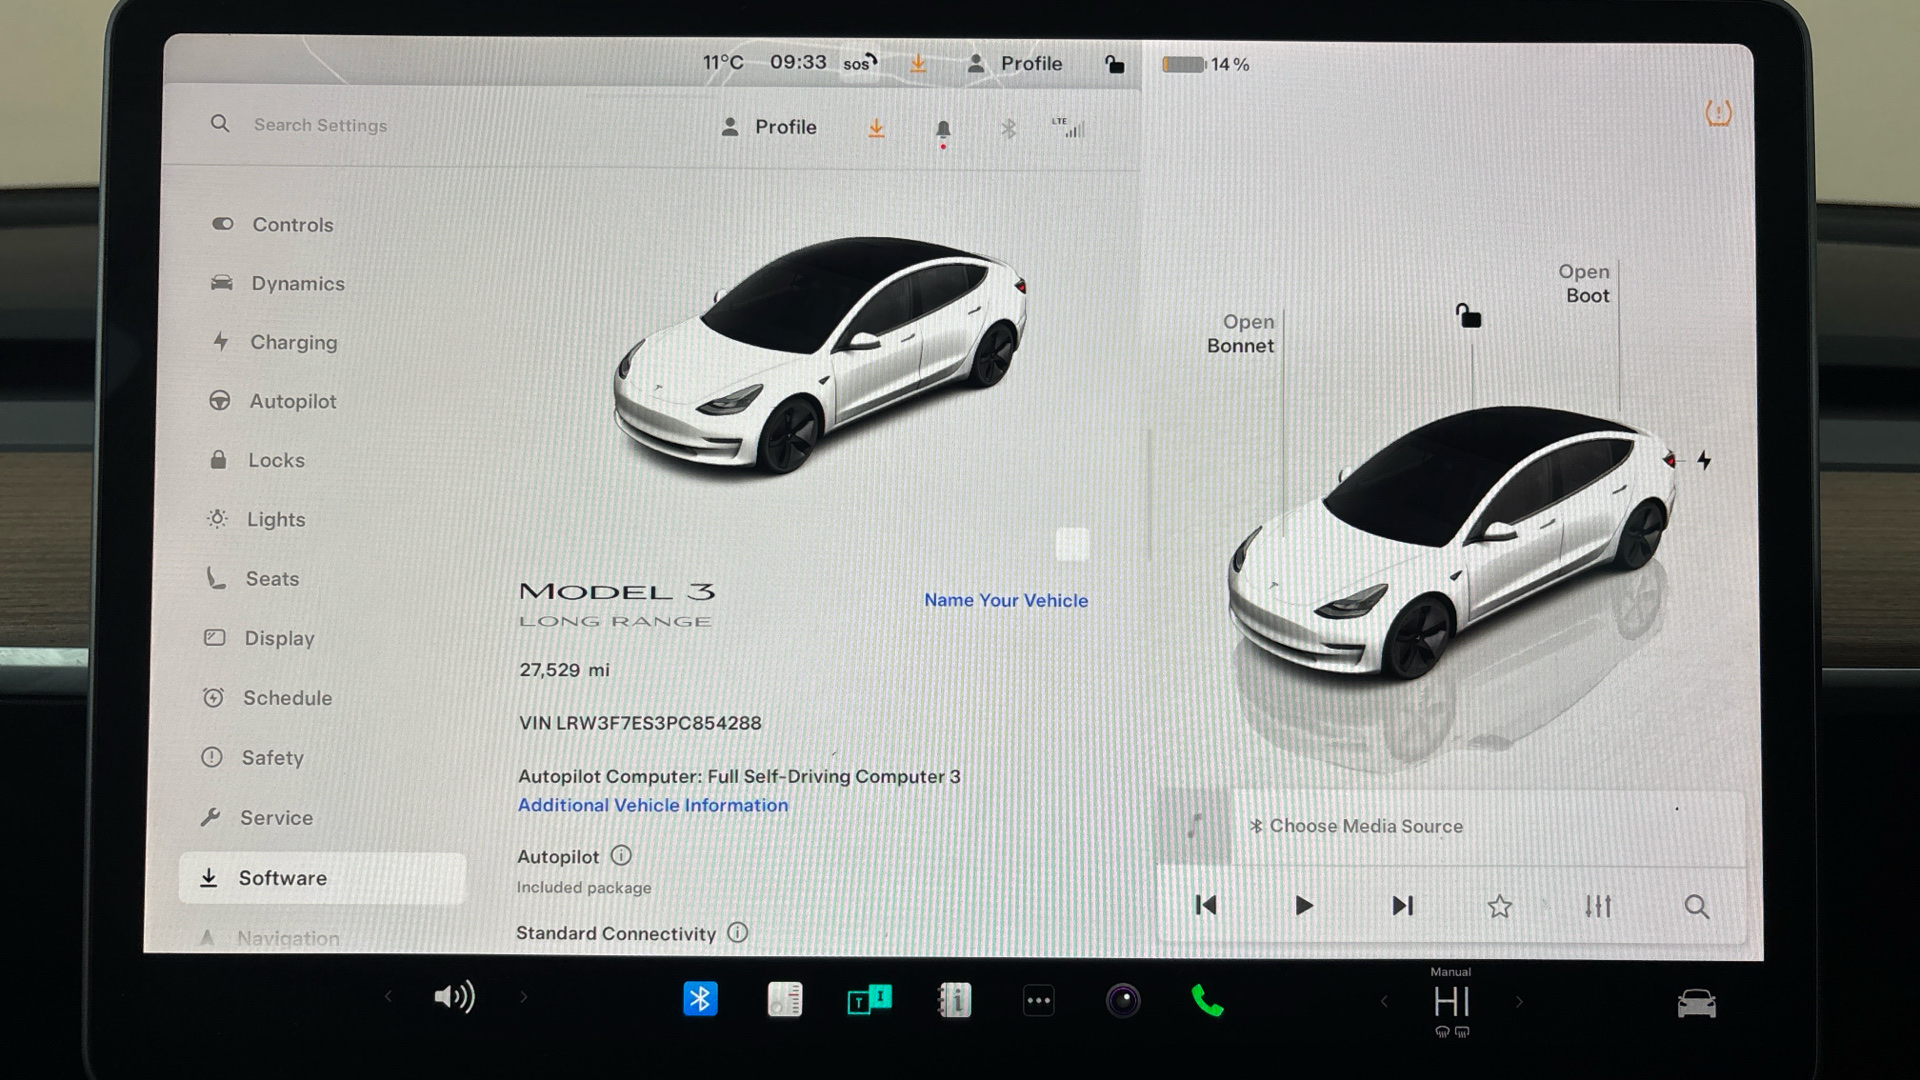Click the Name Your Vehicle link
Viewport: 1920px width, 1080px height.
click(x=1005, y=600)
